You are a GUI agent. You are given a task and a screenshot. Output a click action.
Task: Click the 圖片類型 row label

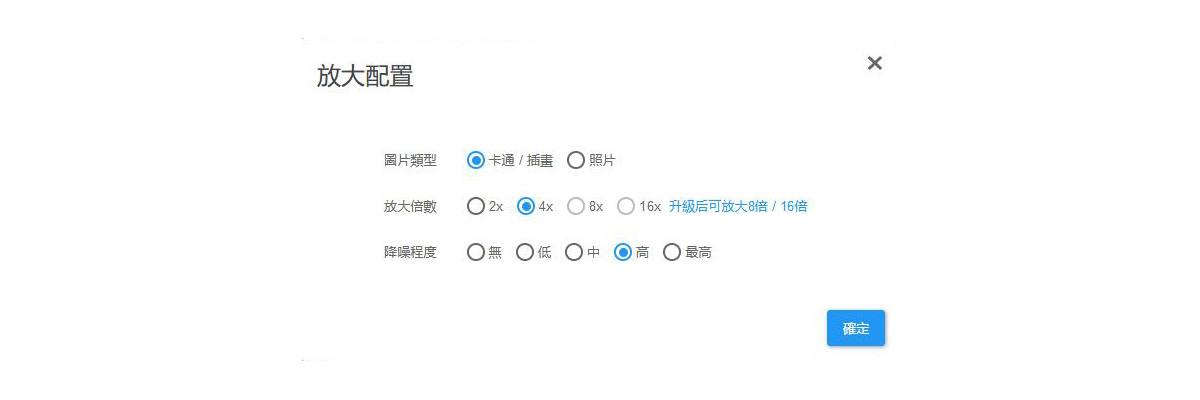[x=410, y=160]
